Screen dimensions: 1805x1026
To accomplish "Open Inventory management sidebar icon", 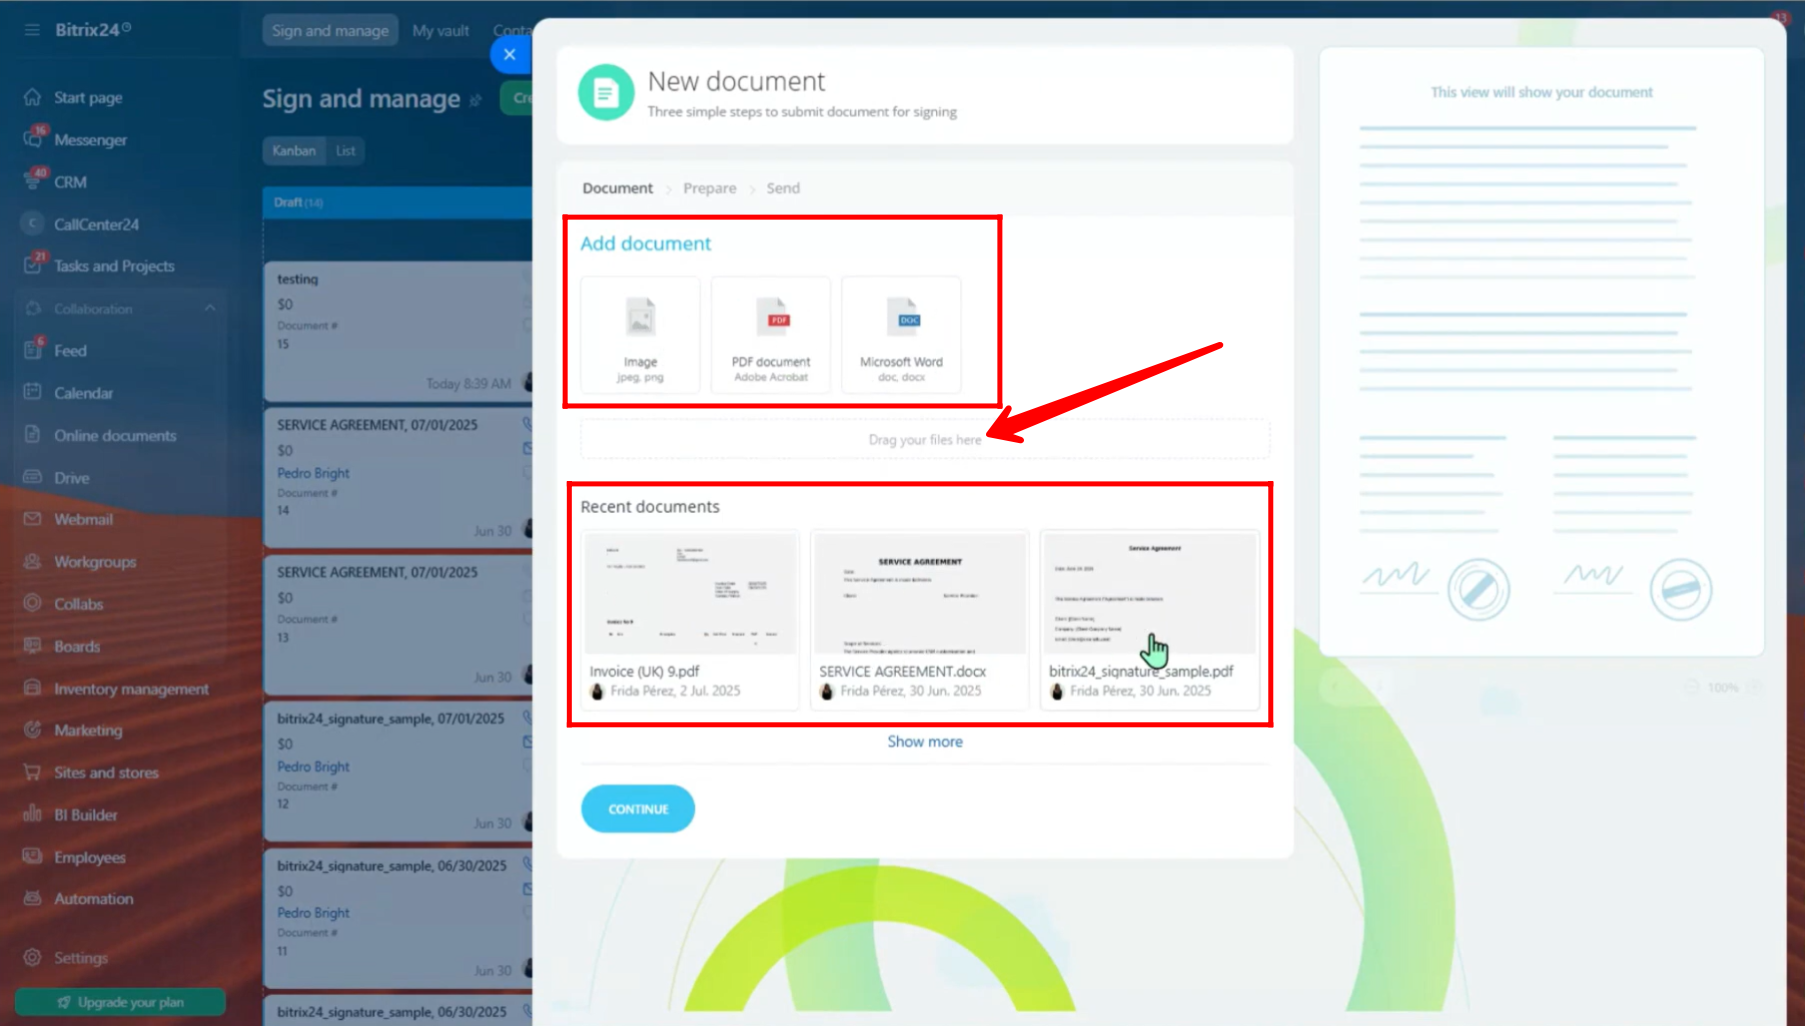I will tap(33, 688).
